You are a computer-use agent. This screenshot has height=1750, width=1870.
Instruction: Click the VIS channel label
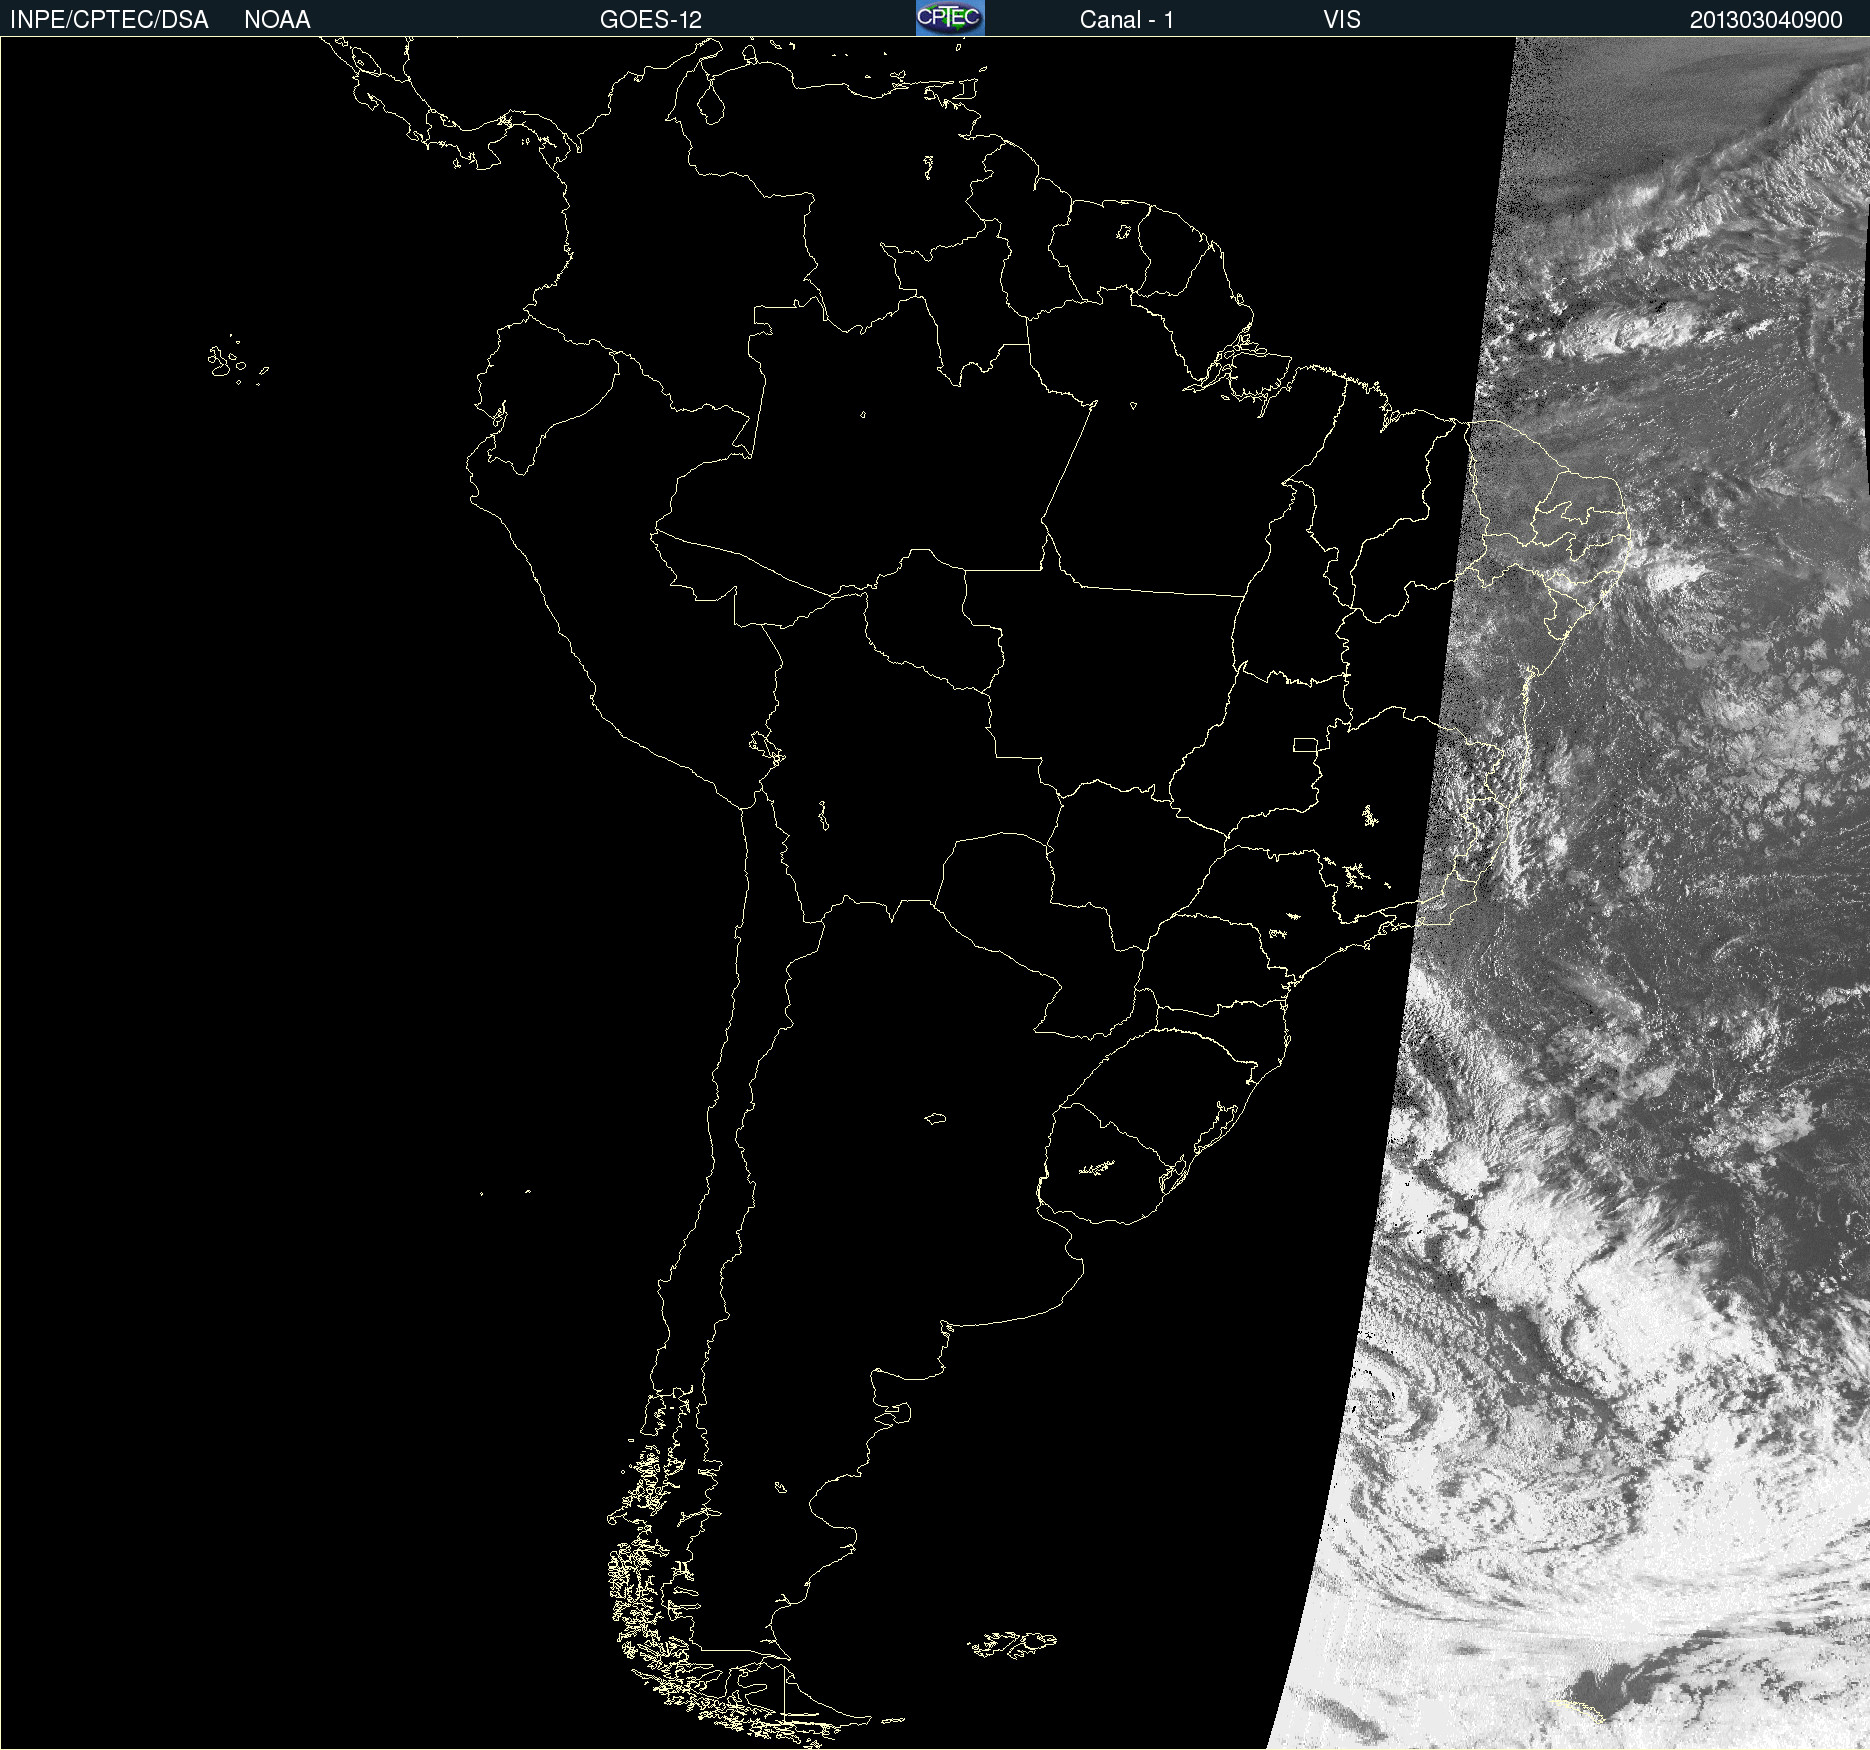(x=1342, y=20)
